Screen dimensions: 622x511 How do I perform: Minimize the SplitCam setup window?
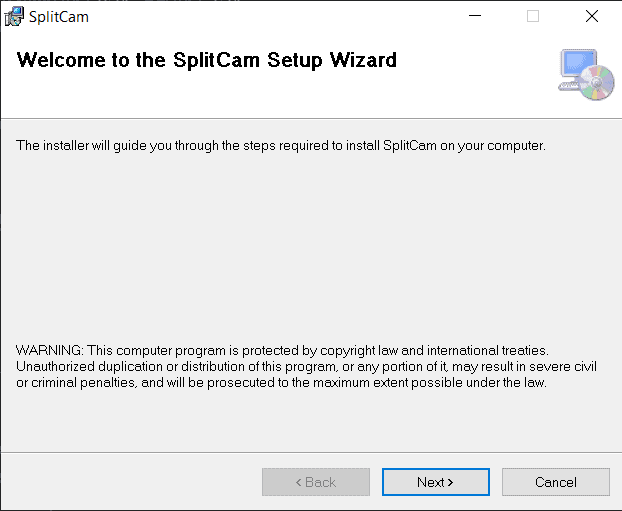pos(475,16)
